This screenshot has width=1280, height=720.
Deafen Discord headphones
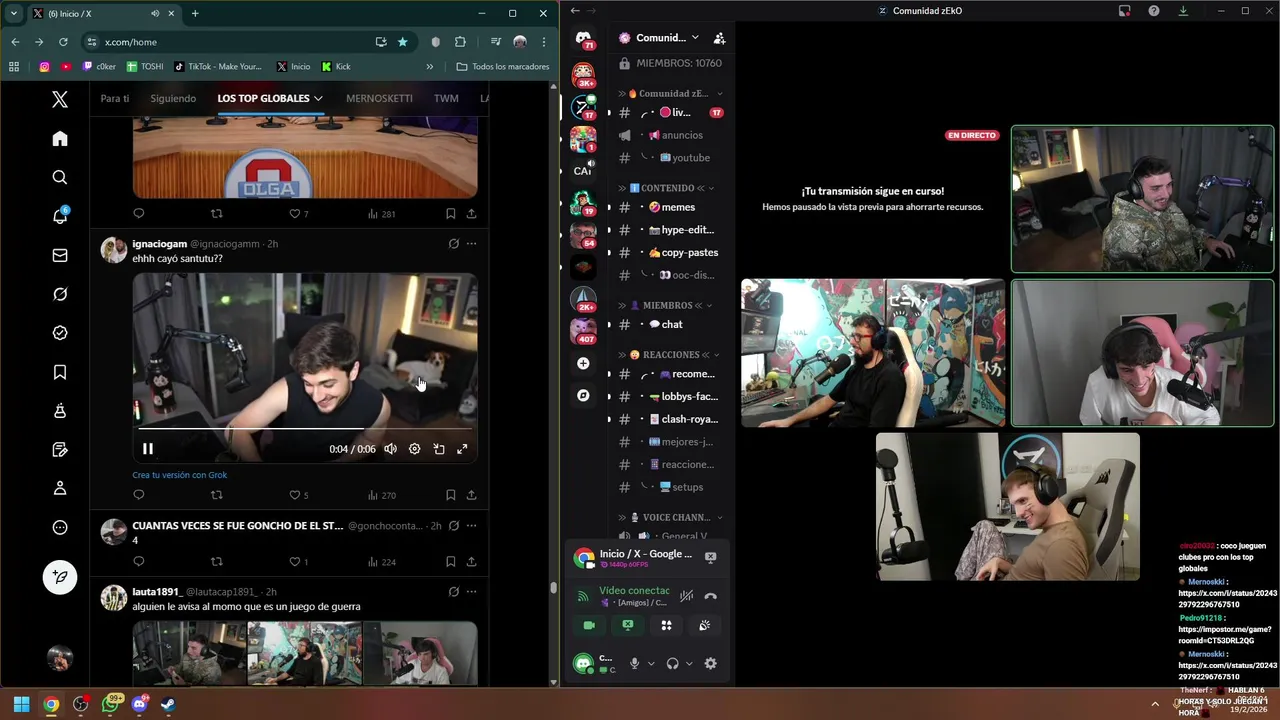[673, 663]
